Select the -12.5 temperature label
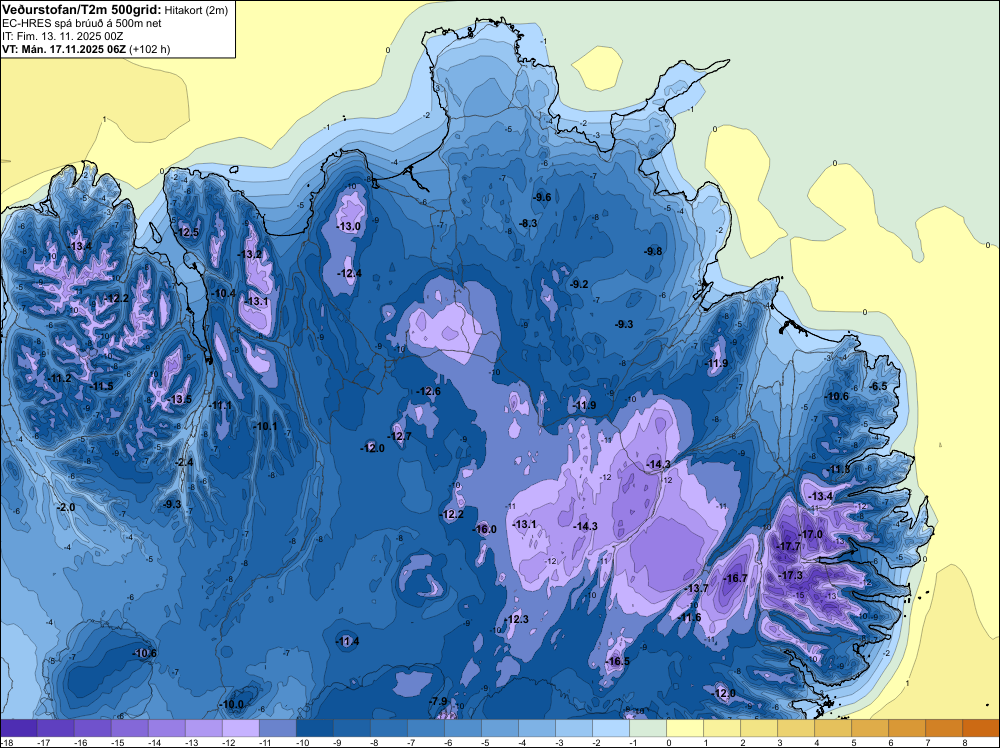Screen dimensions: 1000x748 point(188,232)
